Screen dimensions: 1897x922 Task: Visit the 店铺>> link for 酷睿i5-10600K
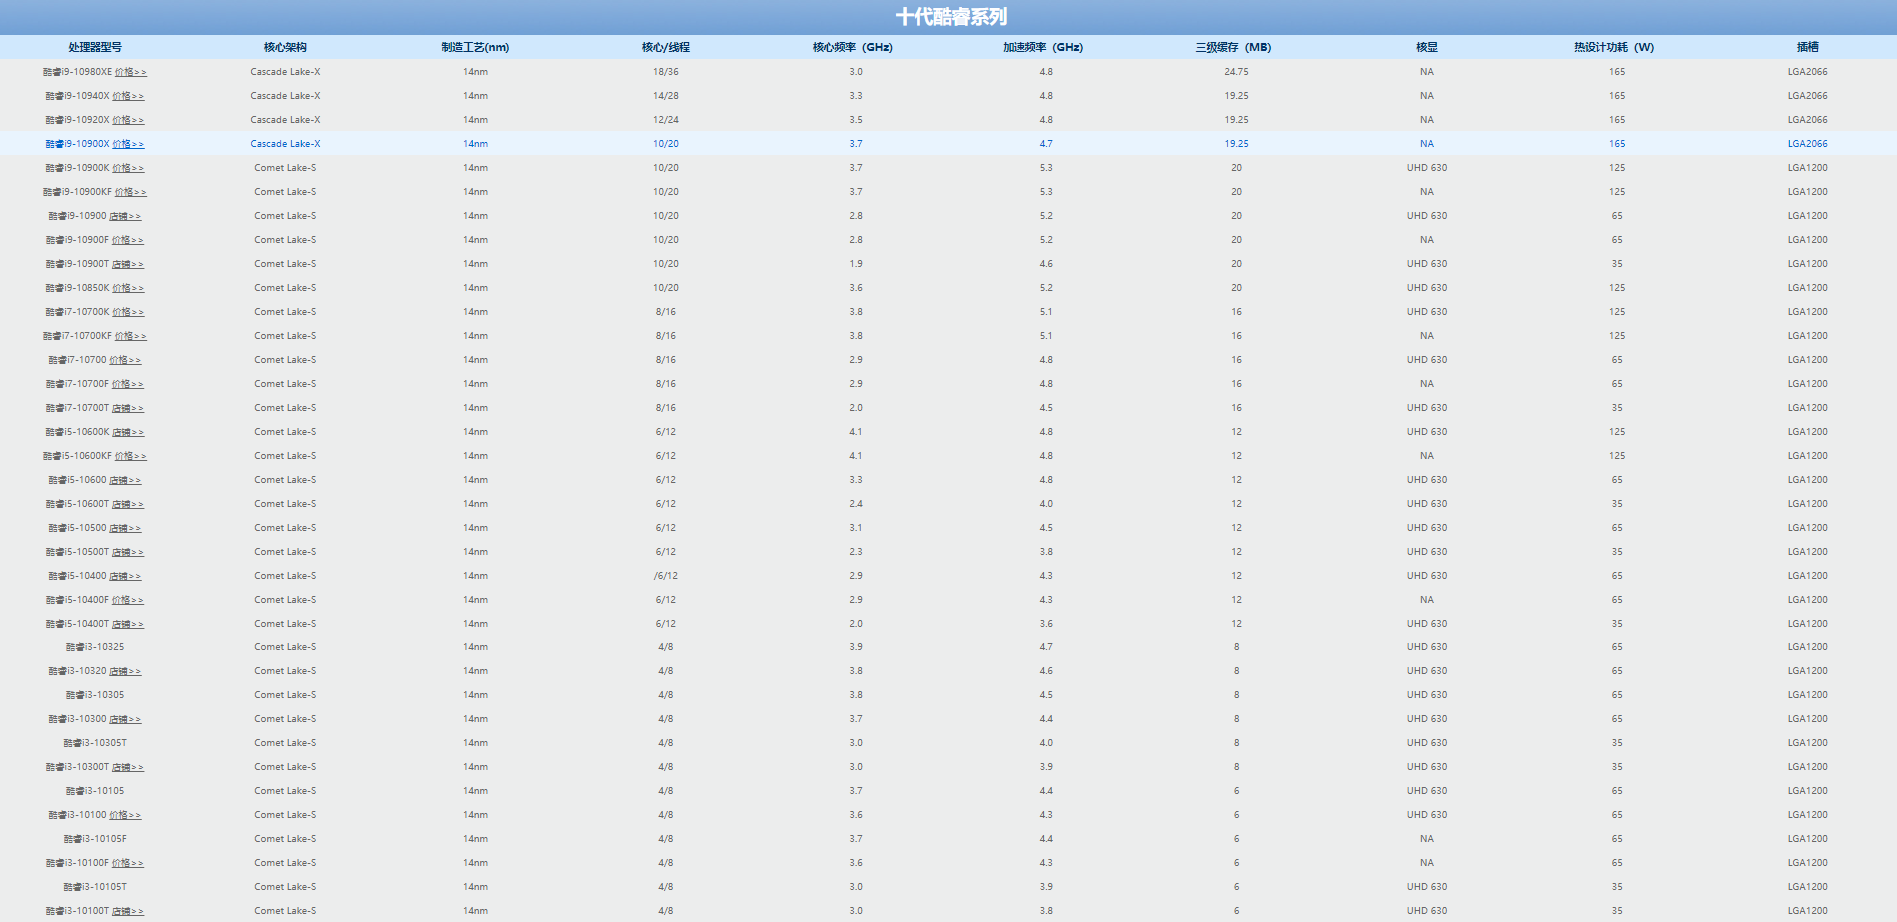click(x=128, y=432)
